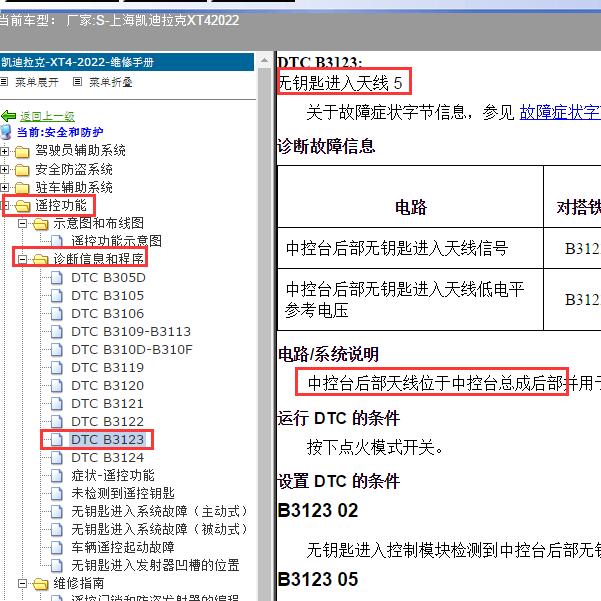The image size is (601, 601).
Task: Expand the 安全防盗系统 tree node
Action: [5, 169]
